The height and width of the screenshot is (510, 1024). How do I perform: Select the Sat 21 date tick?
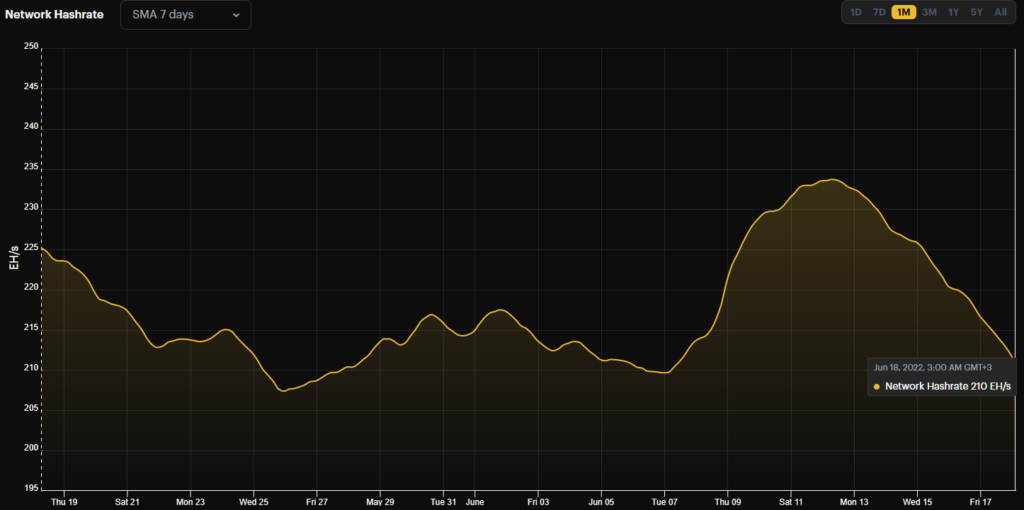pyautogui.click(x=127, y=501)
